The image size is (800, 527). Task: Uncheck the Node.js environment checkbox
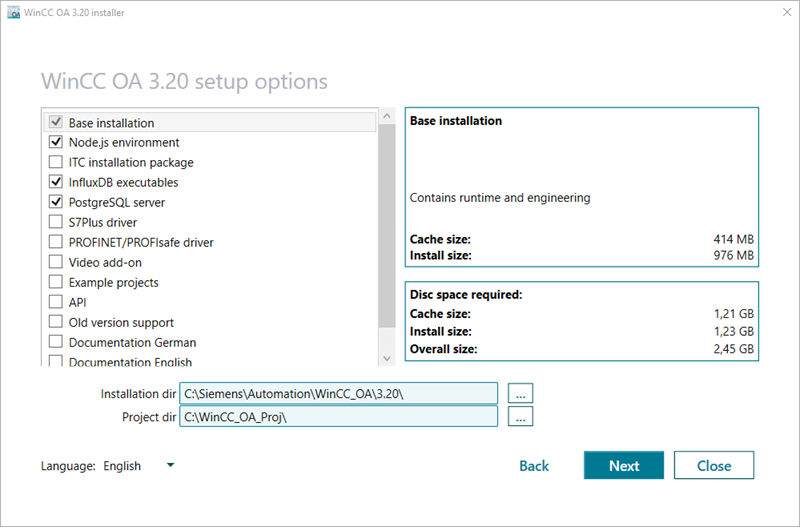pos(56,143)
